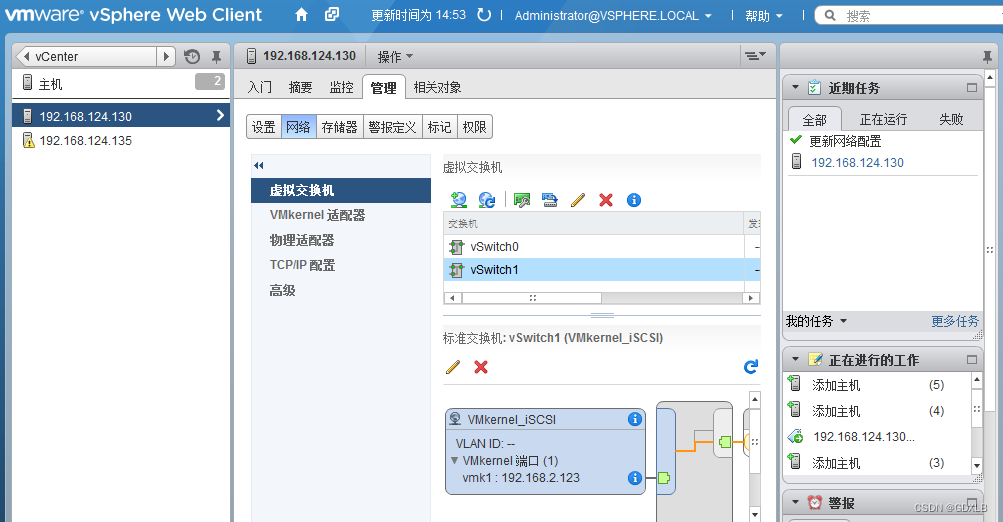Collapse the 近期任务 panel
1003x522 pixels.
click(x=795, y=88)
